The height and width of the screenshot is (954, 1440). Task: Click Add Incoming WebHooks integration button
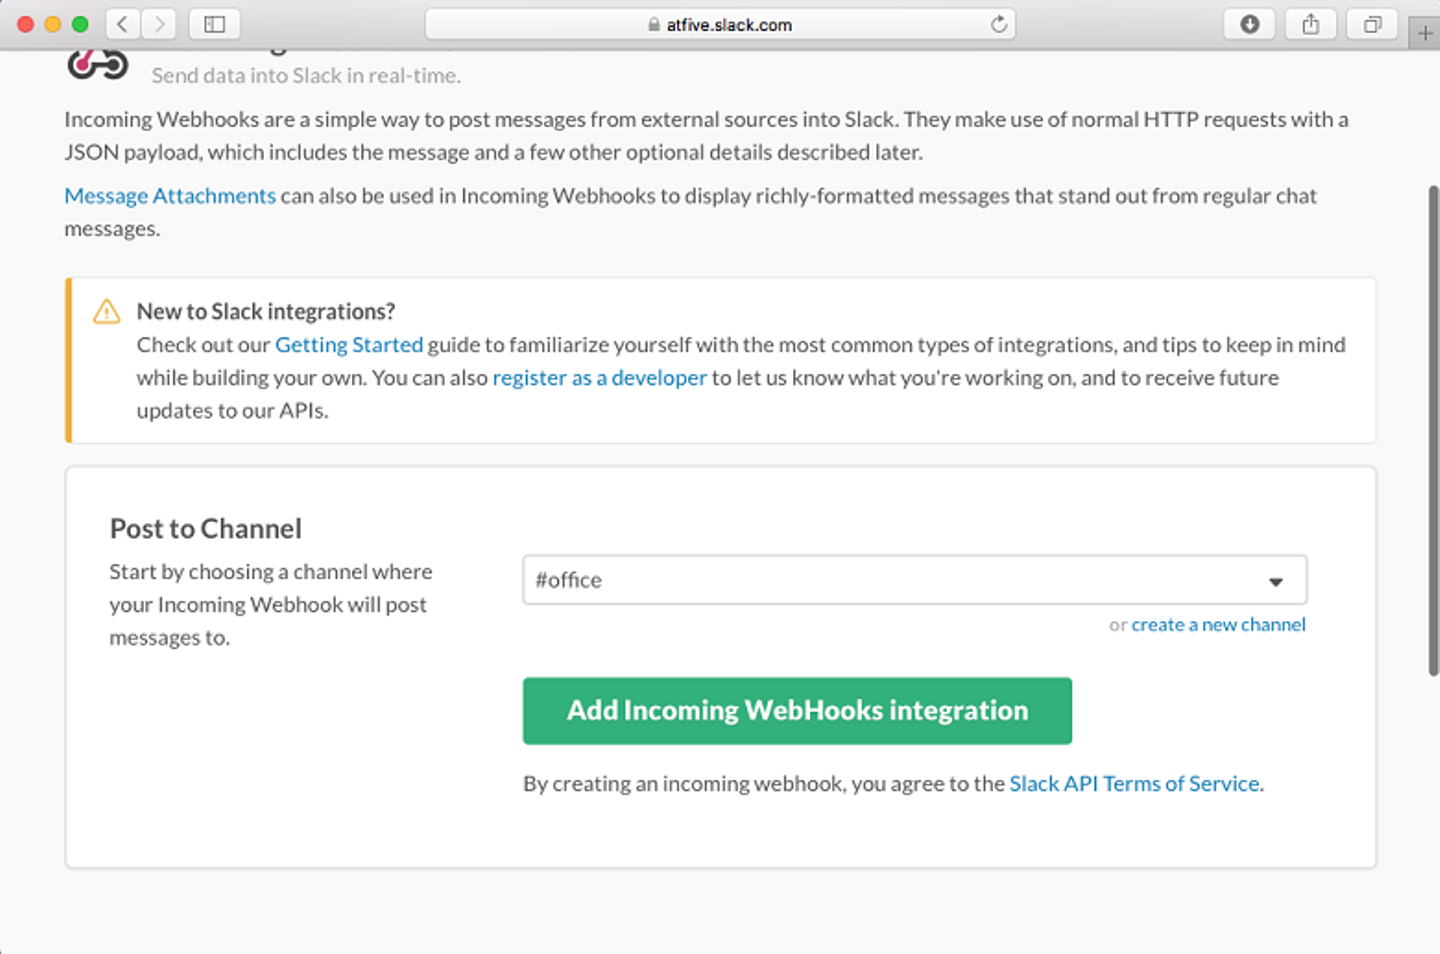[797, 711]
